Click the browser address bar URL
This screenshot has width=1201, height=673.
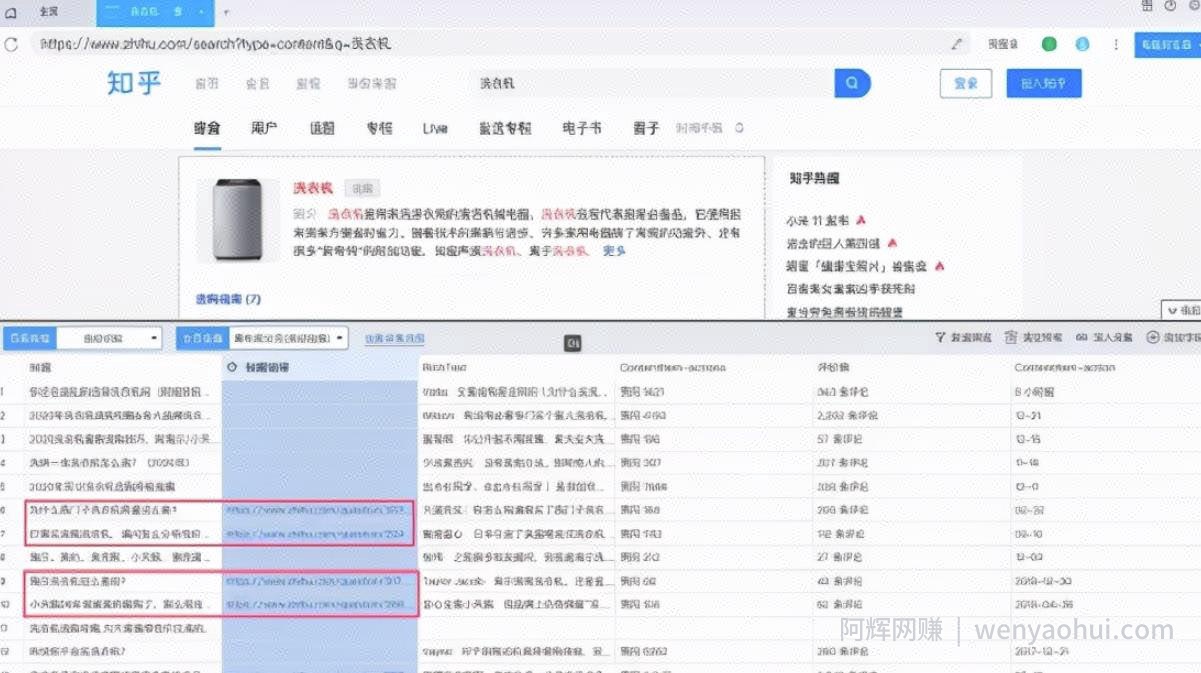(215, 44)
